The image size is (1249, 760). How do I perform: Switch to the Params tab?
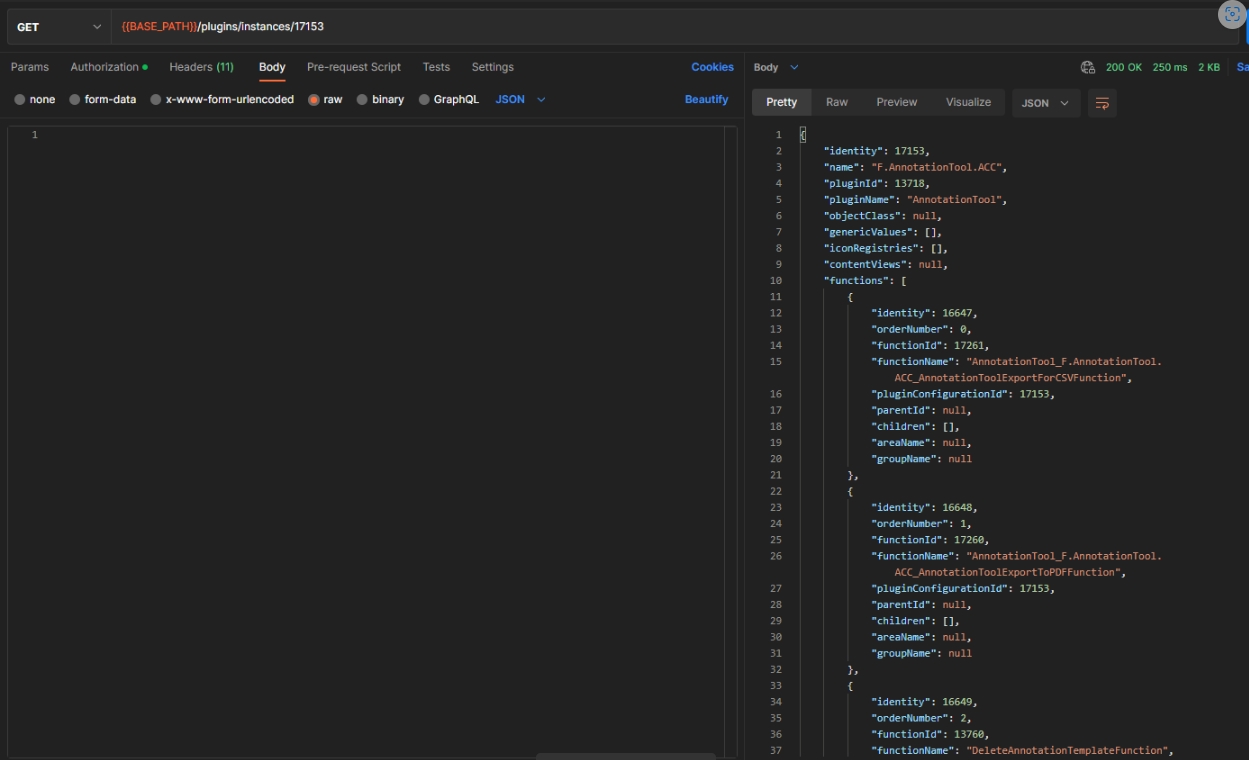30,67
